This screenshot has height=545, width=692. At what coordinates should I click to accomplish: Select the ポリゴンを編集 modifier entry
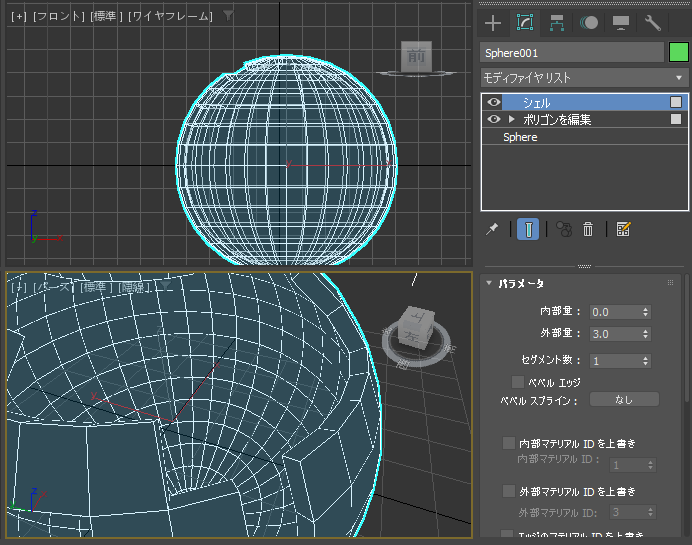coord(557,120)
